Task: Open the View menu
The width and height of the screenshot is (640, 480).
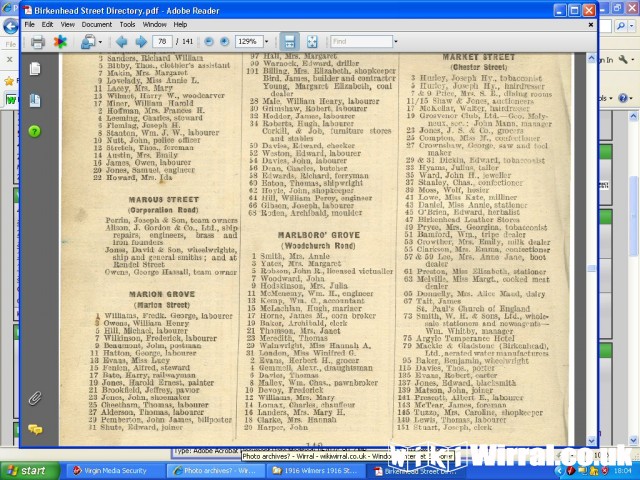Action: click(x=68, y=24)
